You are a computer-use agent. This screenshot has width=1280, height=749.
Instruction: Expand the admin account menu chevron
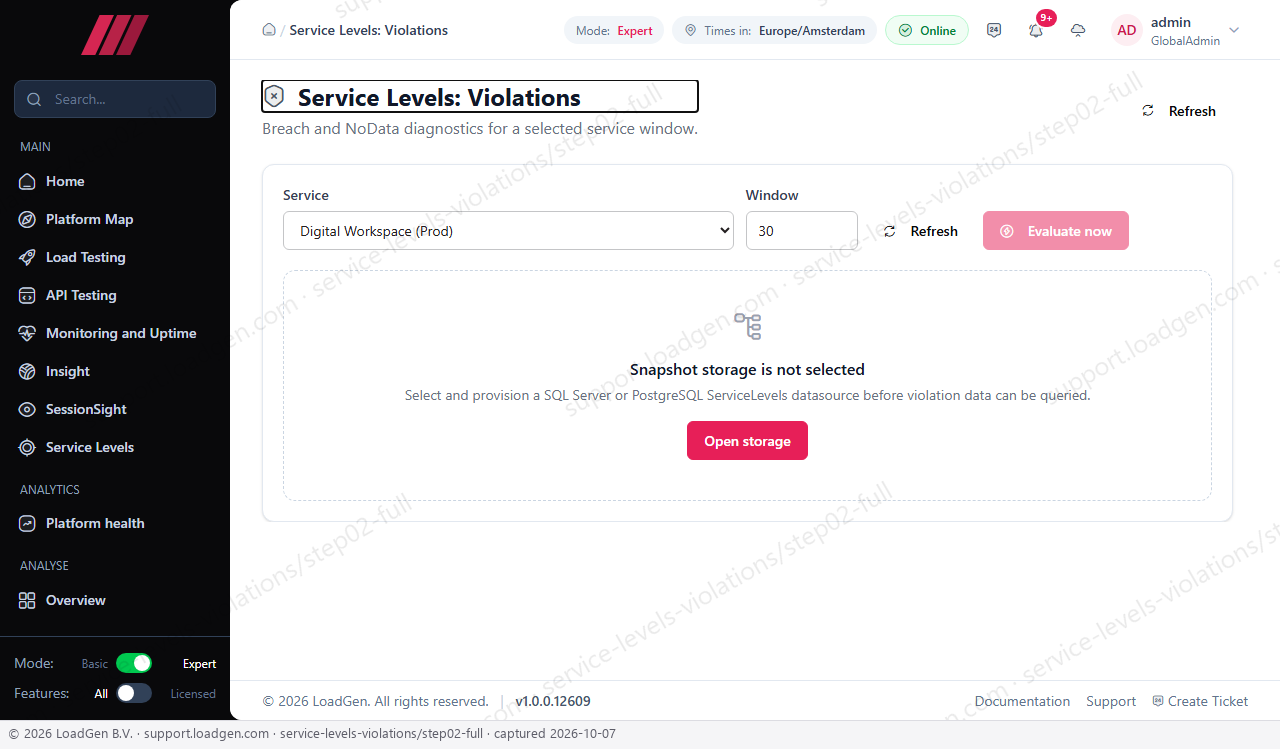[1234, 30]
